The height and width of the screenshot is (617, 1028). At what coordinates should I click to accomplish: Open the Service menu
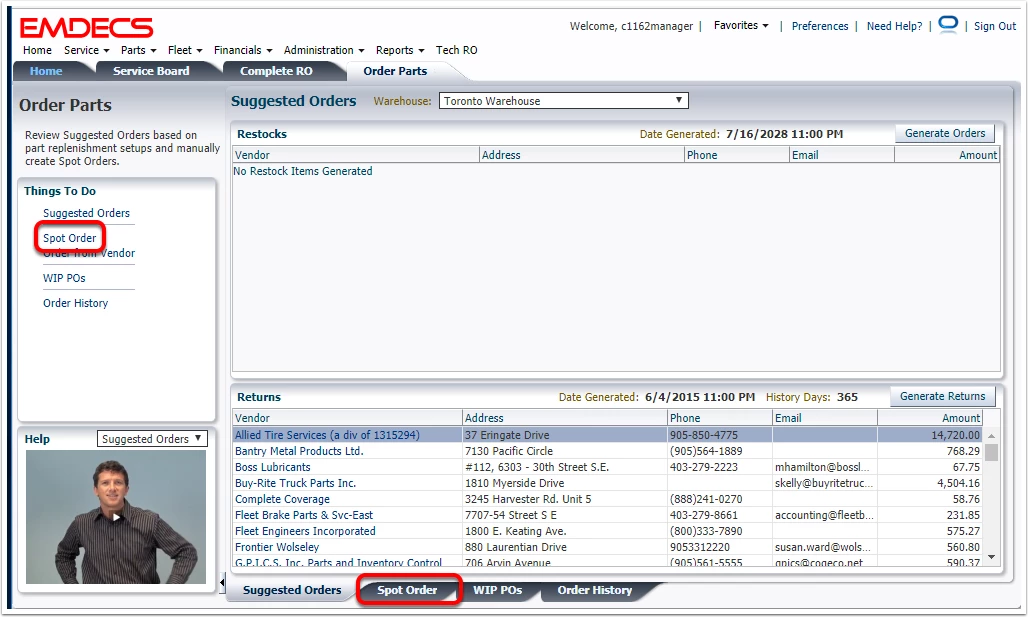pos(87,50)
